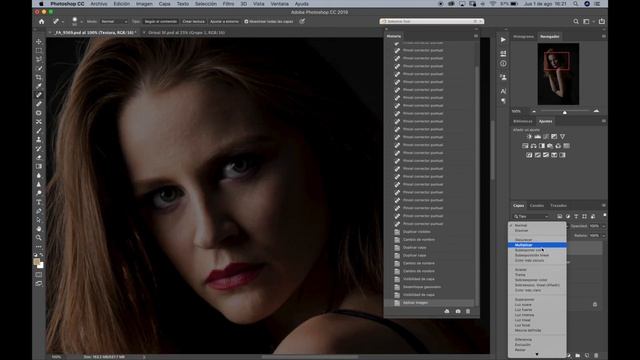Select the Quick Selection wand tool
640x360 pixels.
(x=39, y=69)
